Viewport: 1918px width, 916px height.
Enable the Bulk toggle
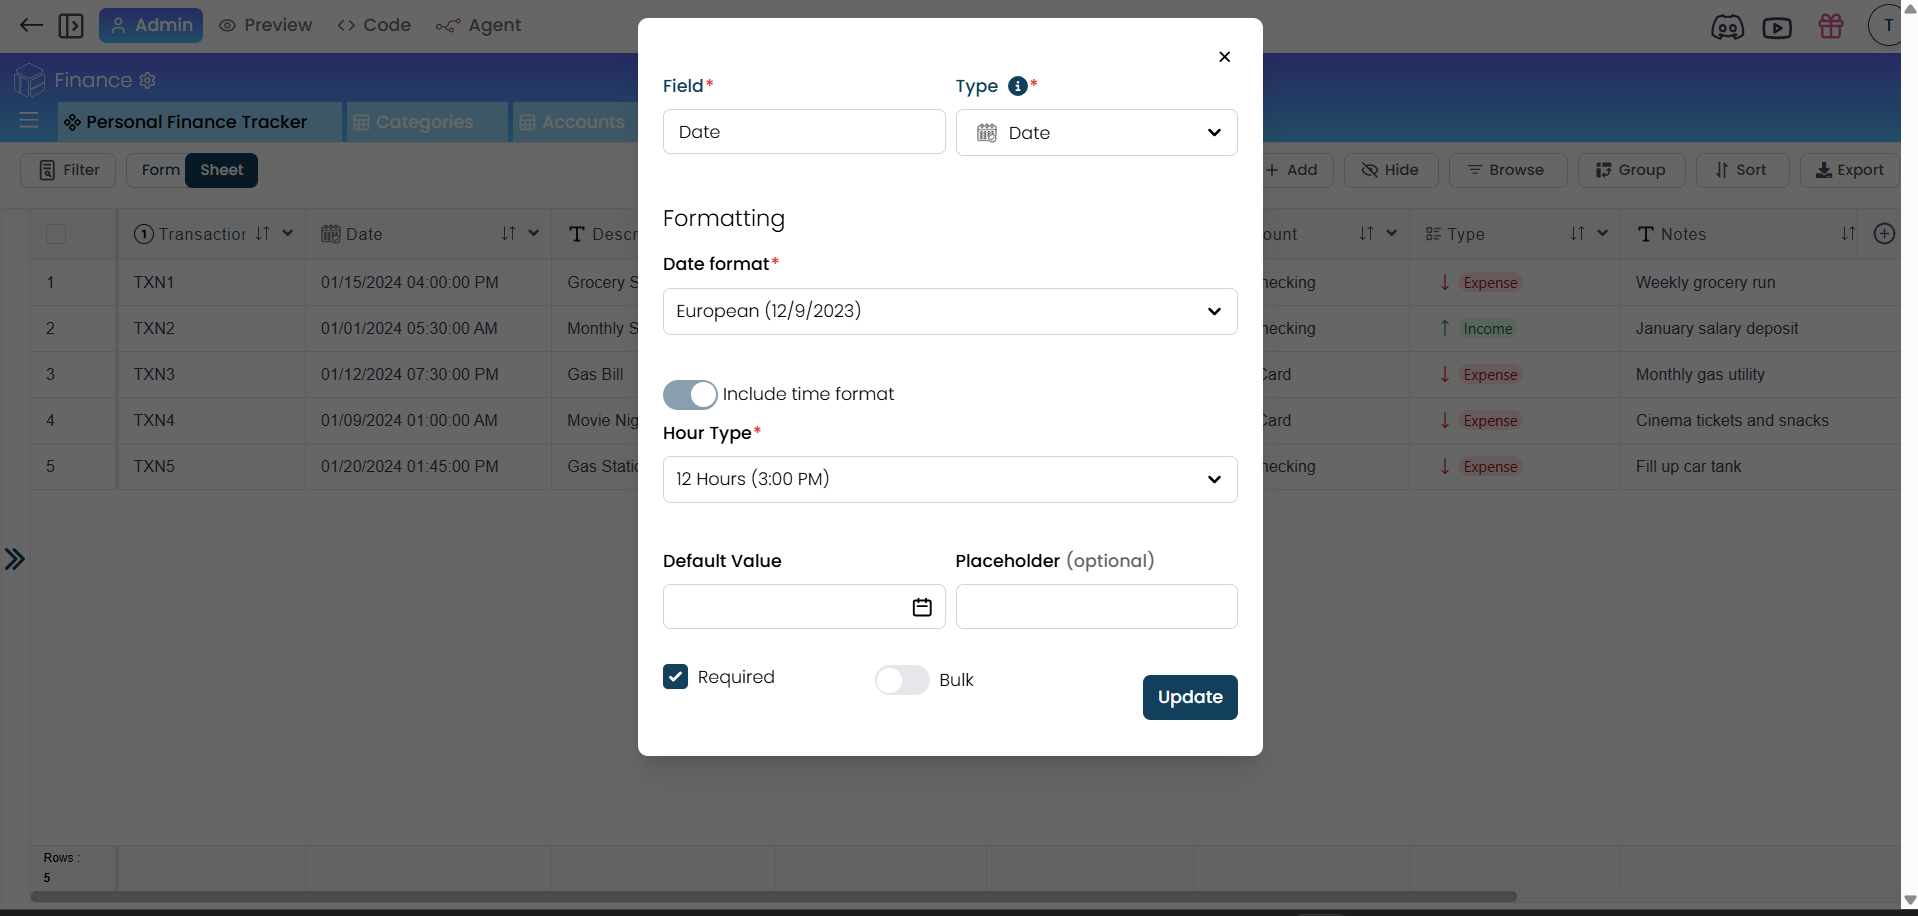(x=901, y=680)
